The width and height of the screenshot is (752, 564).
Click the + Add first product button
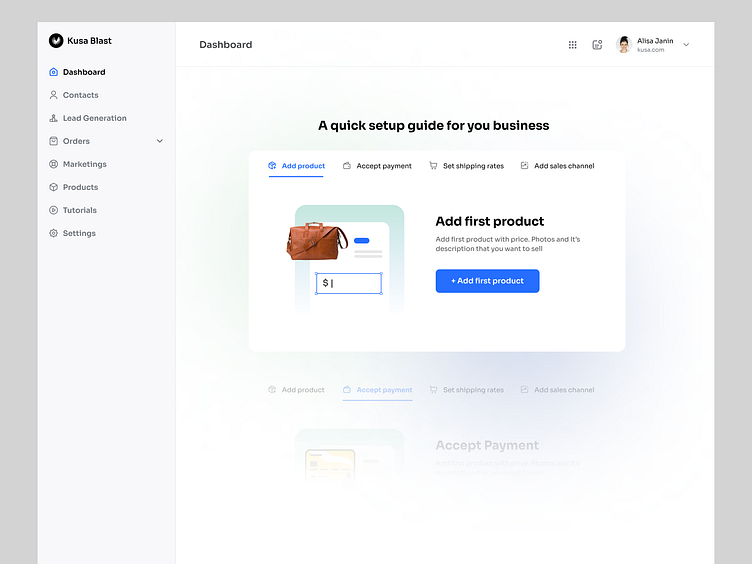point(487,281)
